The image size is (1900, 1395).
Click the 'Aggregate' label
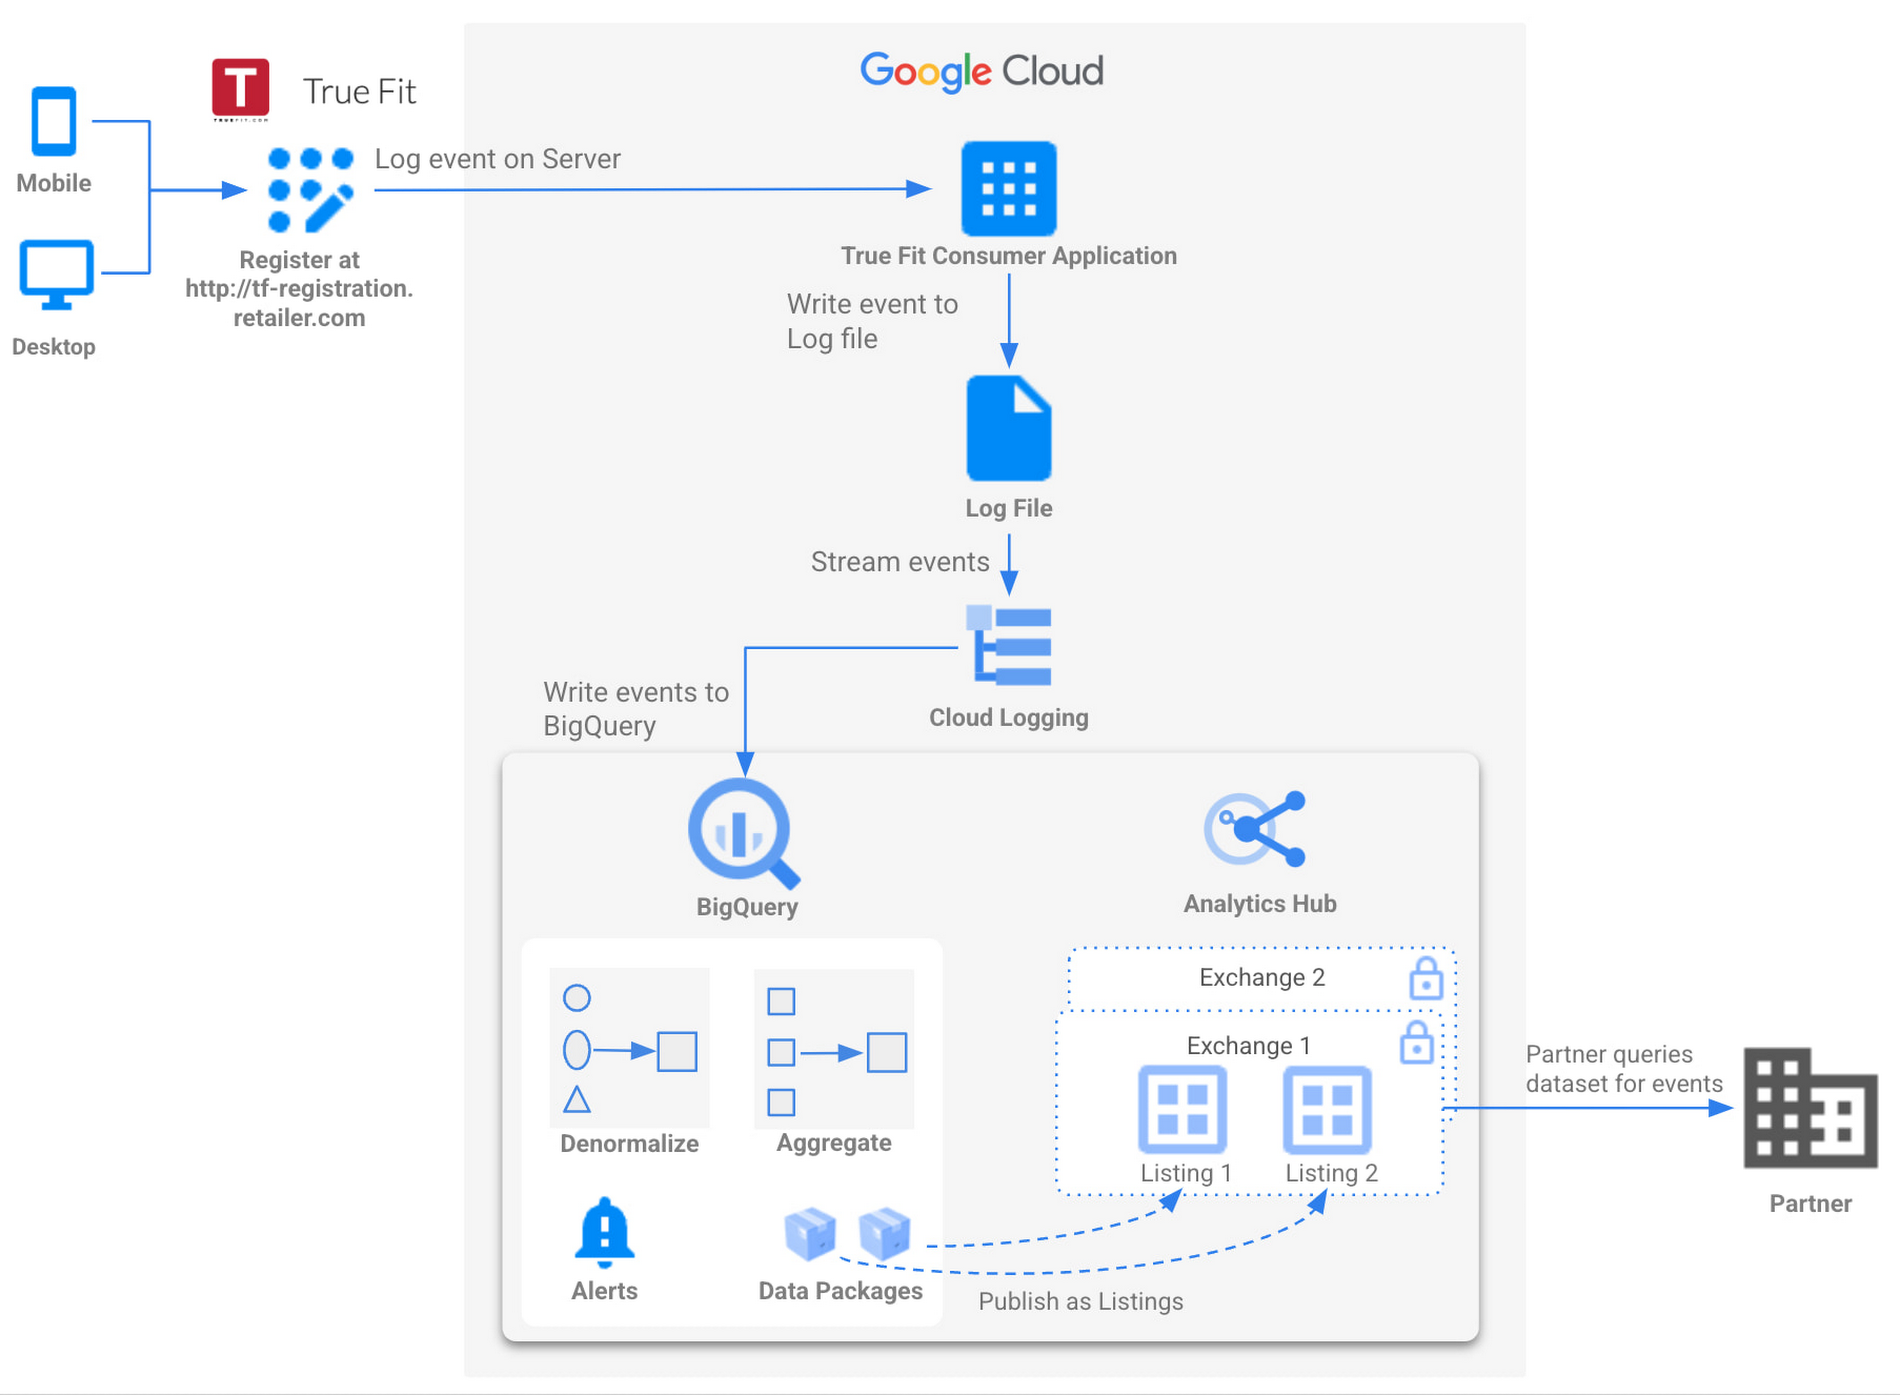pyautogui.click(x=834, y=1143)
